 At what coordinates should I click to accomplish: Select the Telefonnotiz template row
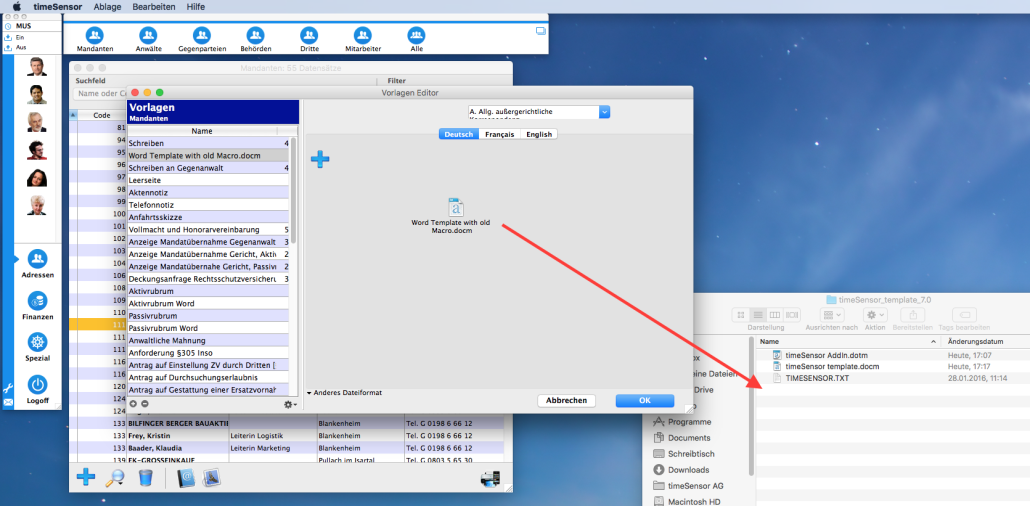pyautogui.click(x=208, y=205)
